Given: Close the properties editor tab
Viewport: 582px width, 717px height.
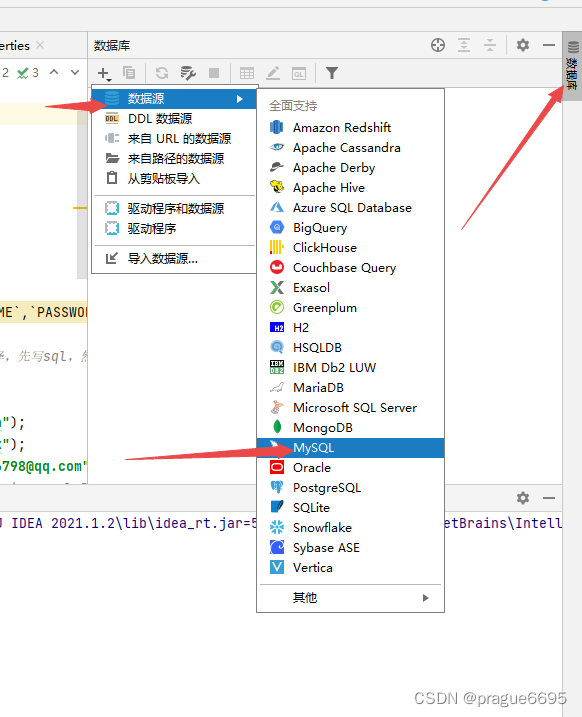Looking at the screenshot, I should coord(40,45).
